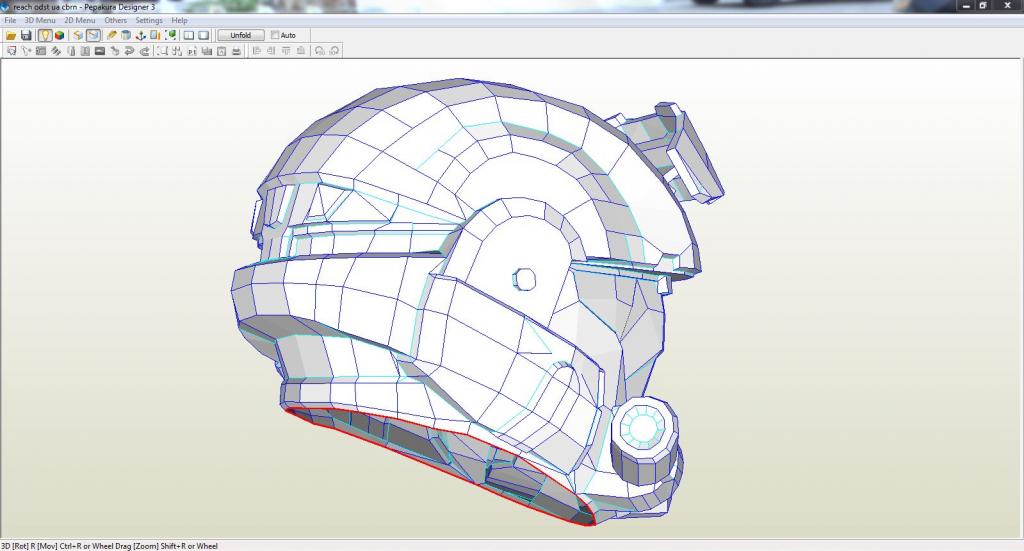Viewport: 1024px width, 551px height.
Task: Restore the window with the title bar restore button
Action: [x=983, y=5]
